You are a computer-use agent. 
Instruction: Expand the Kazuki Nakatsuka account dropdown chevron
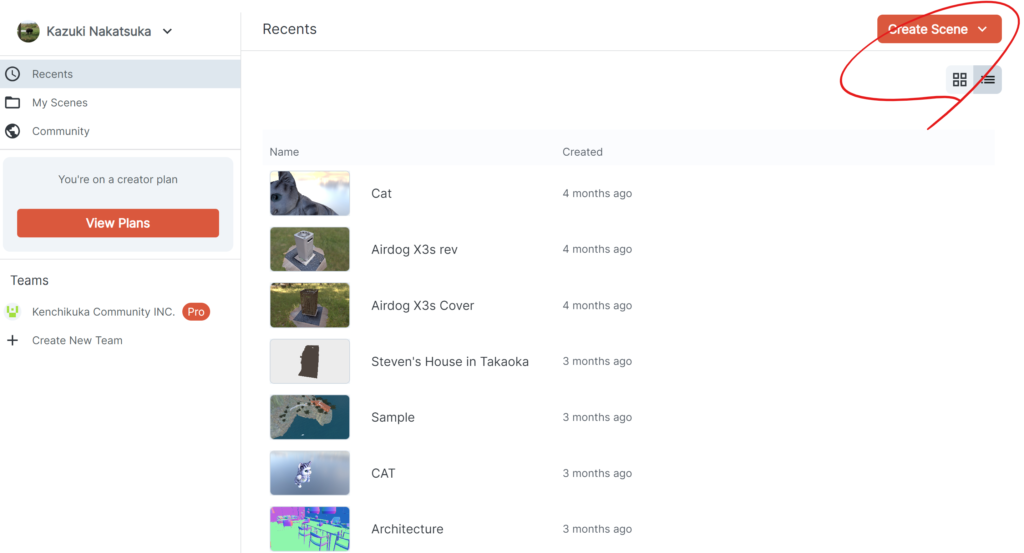[x=167, y=31]
